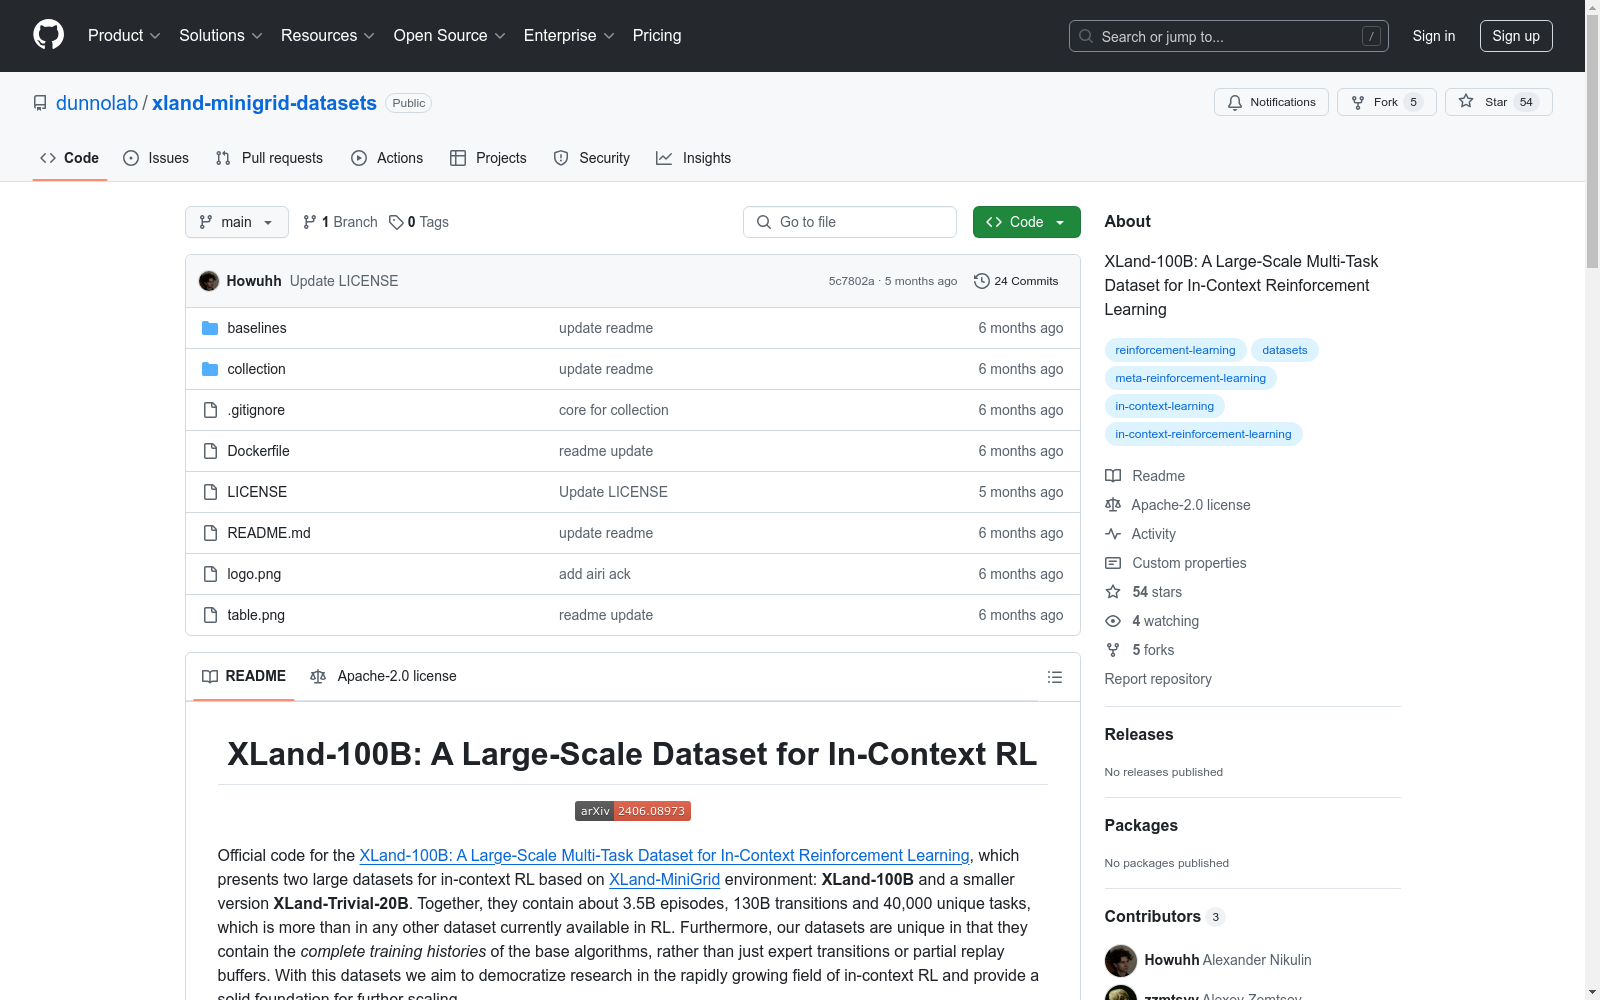Click the reinforcement-learning topic tag
The width and height of the screenshot is (1600, 1000).
pyautogui.click(x=1175, y=350)
